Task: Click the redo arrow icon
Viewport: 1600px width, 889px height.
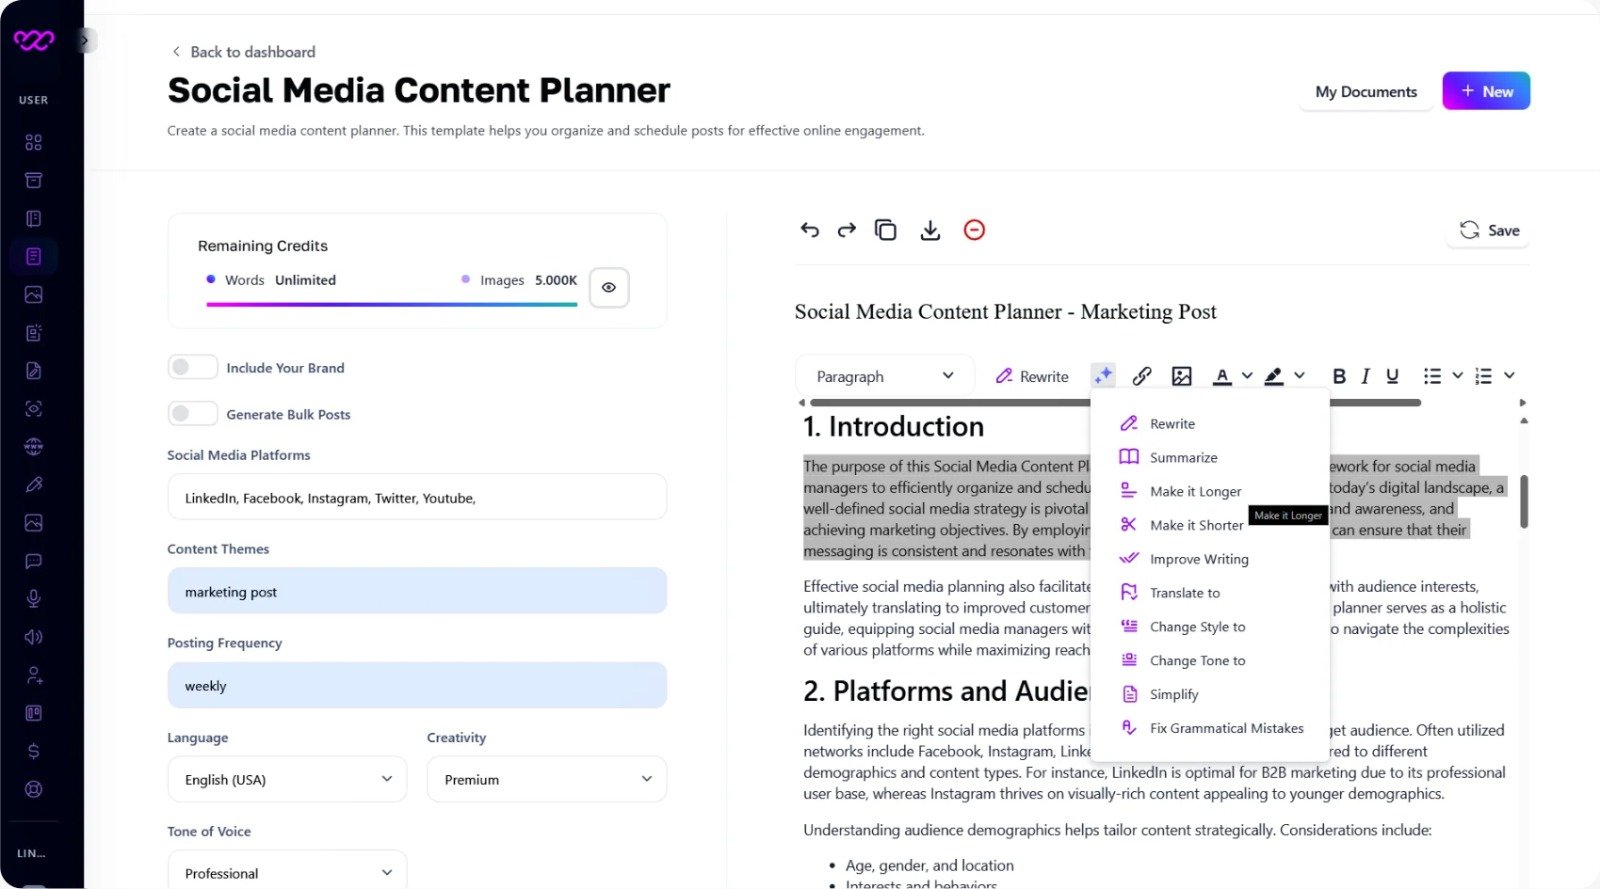Action: [847, 230]
